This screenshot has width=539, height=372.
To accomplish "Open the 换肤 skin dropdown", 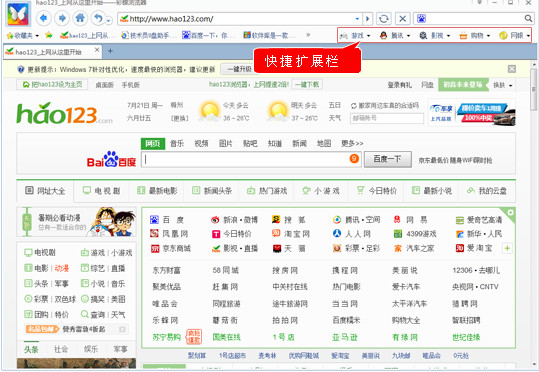I will [x=503, y=85].
